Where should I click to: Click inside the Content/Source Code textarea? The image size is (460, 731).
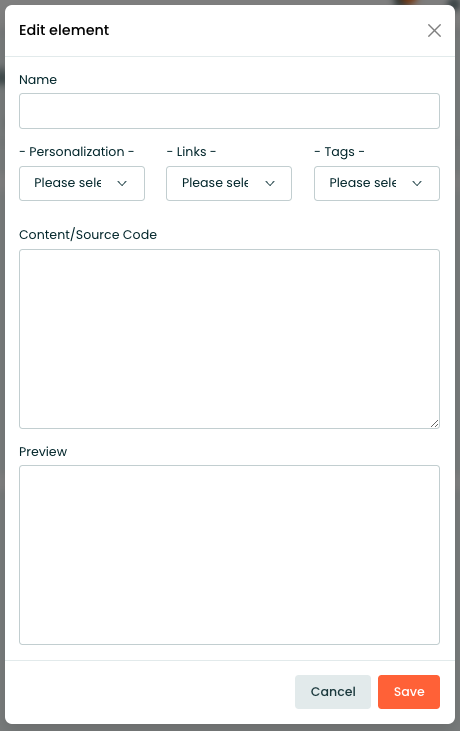[229, 339]
